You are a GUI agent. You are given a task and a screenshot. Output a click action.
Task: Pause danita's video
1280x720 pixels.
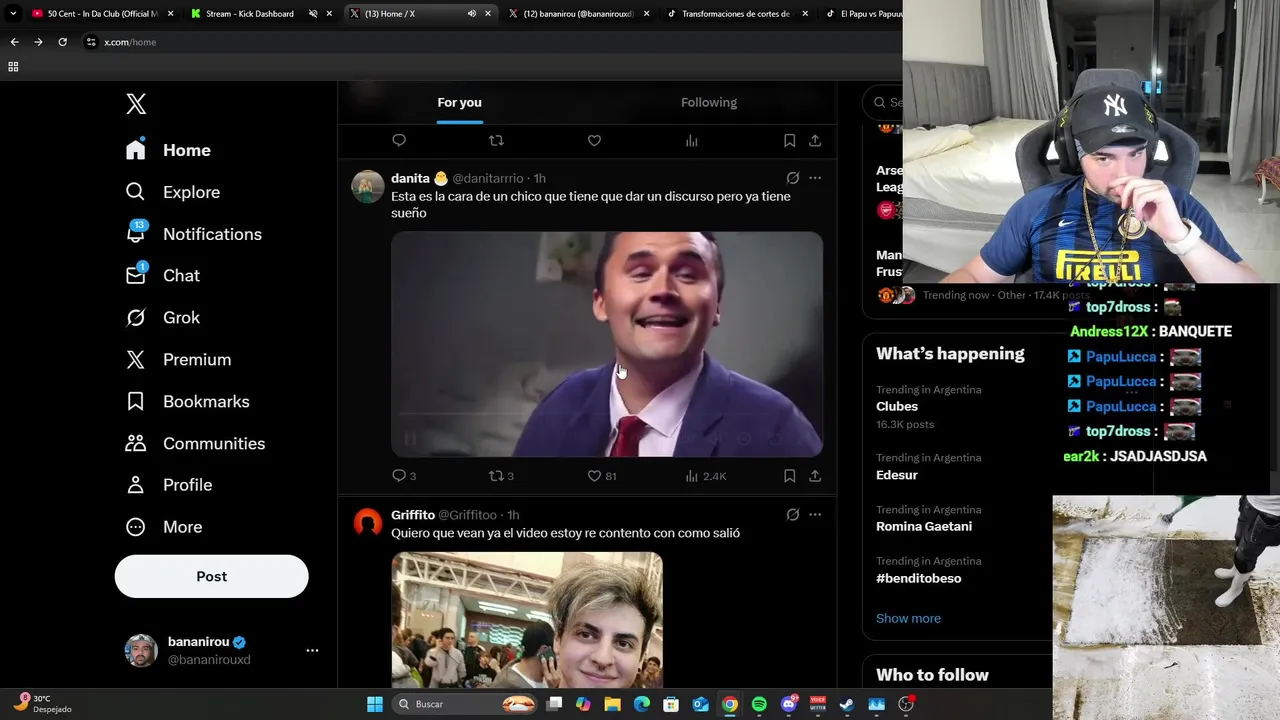coord(410,438)
